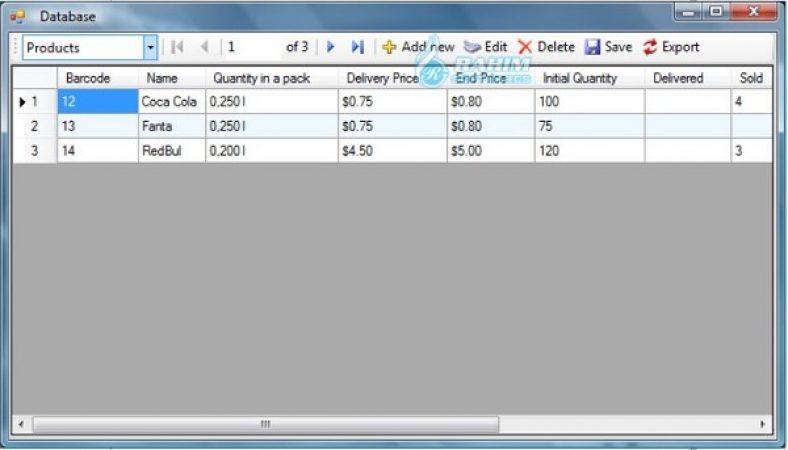Save changes with the Save button
The width and height of the screenshot is (788, 450).
608,47
